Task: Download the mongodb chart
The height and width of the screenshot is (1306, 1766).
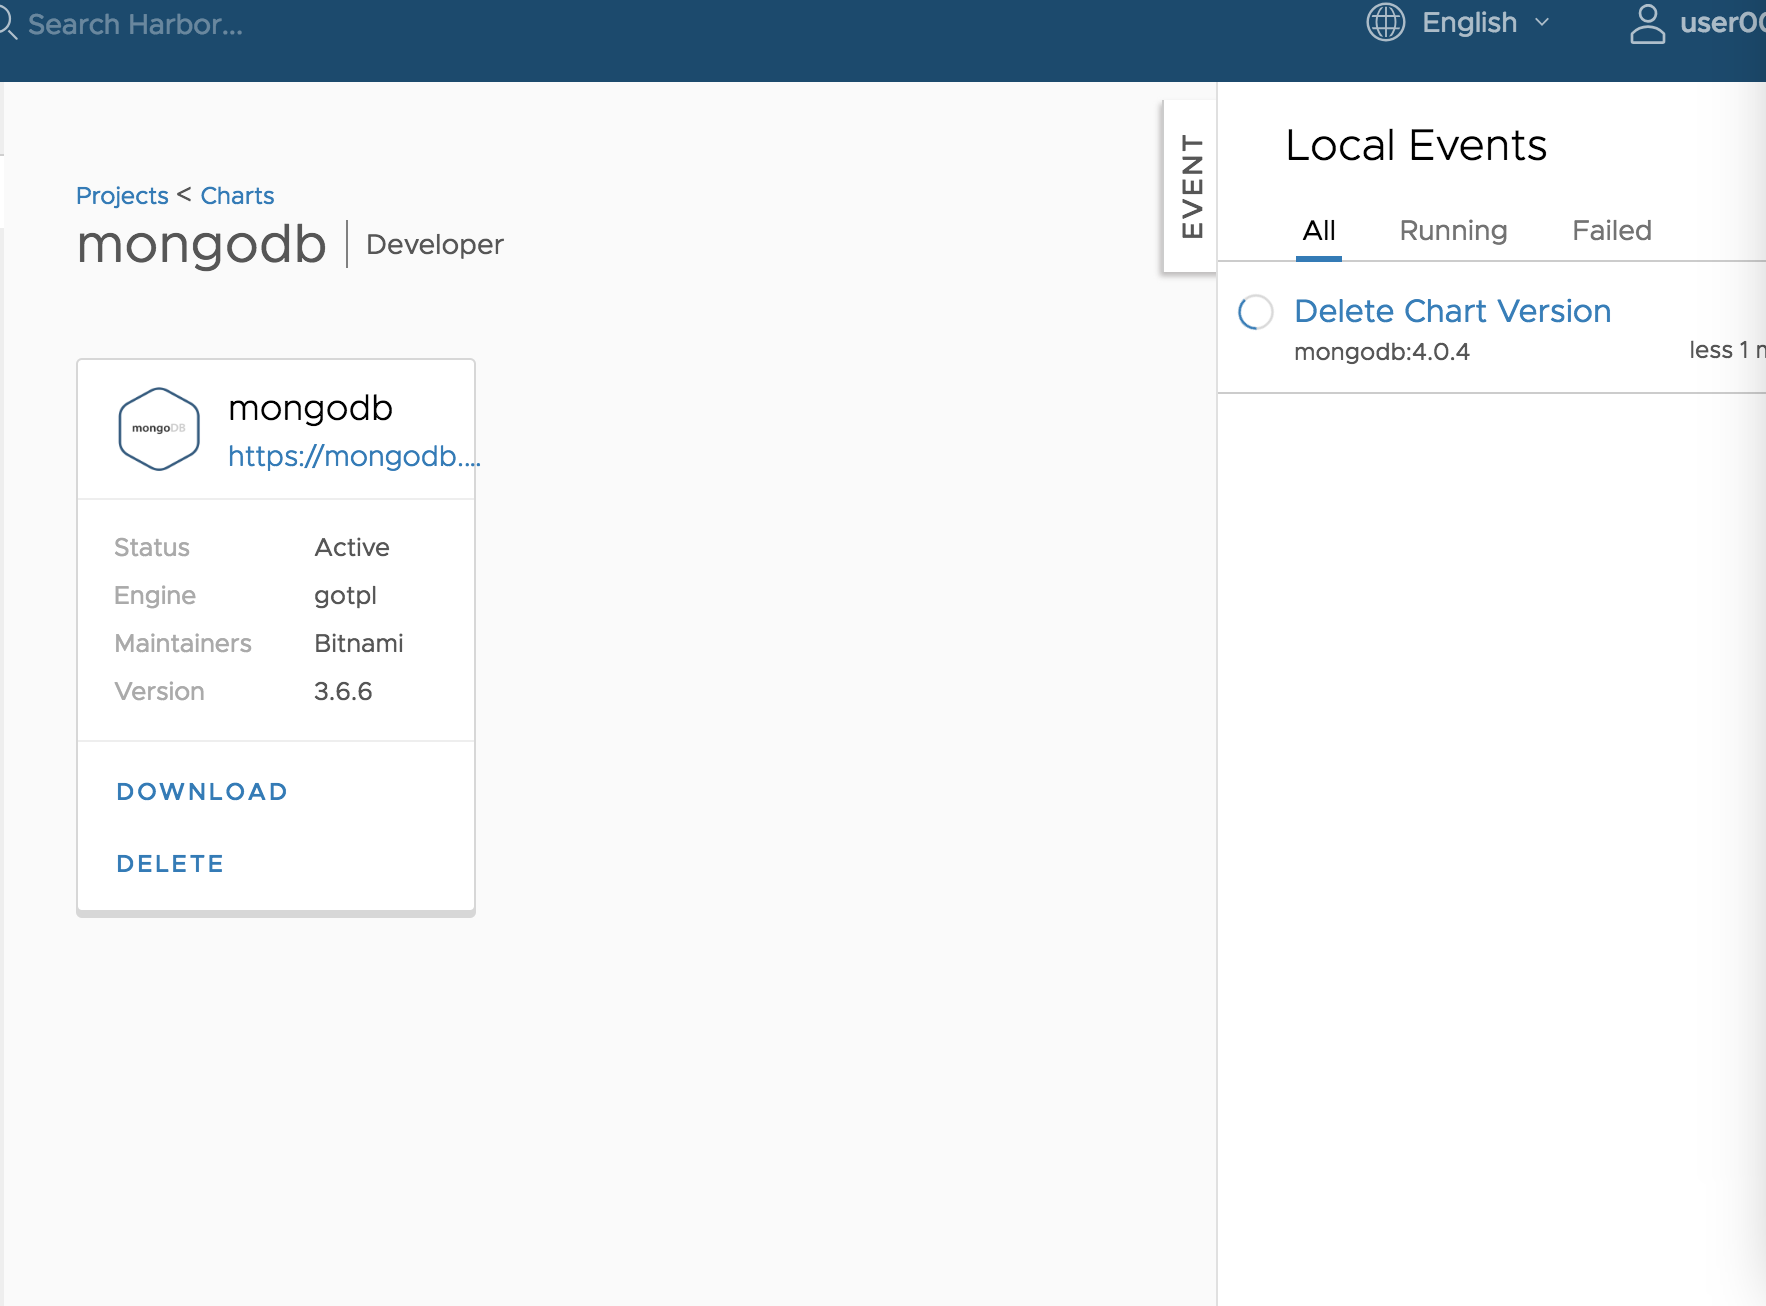Action: pos(201,791)
